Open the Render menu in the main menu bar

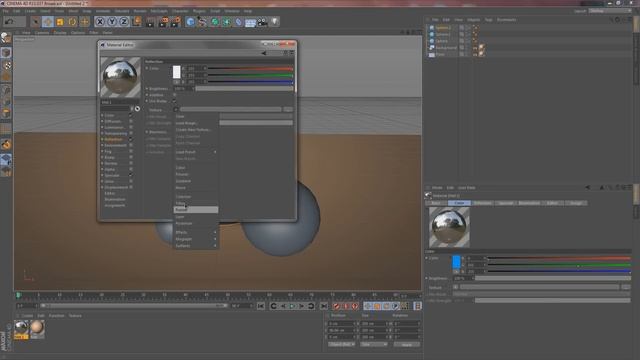click(x=140, y=11)
